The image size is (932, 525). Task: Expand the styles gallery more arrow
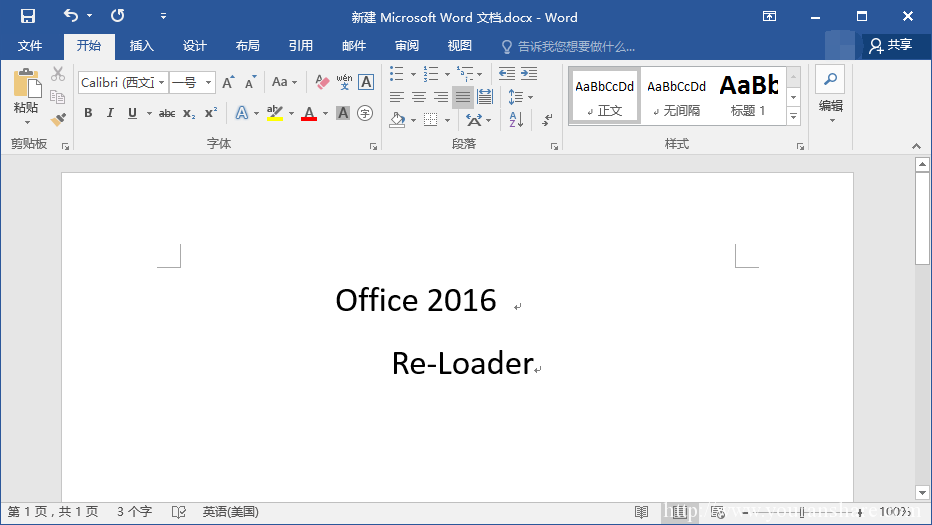[x=794, y=117]
